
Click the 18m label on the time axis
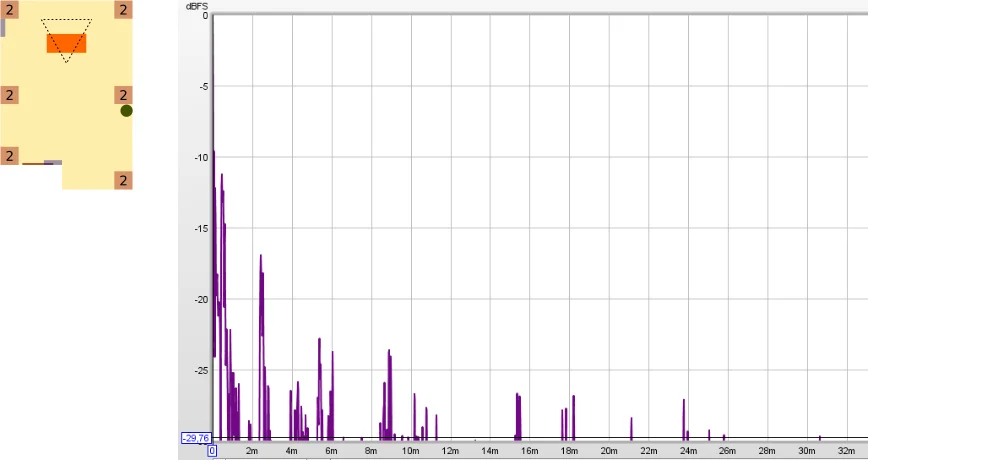569,451
